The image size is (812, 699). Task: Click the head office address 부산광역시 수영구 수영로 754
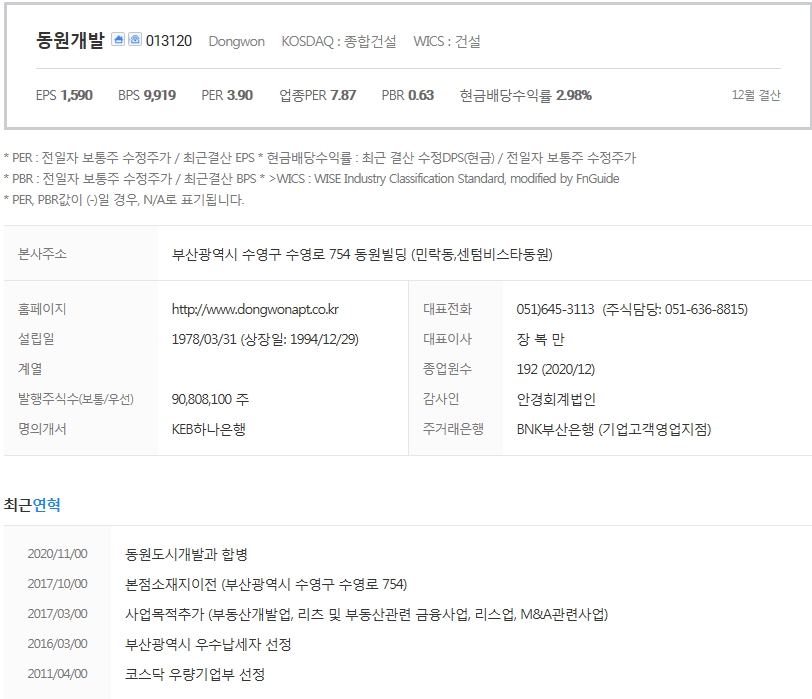261,254
